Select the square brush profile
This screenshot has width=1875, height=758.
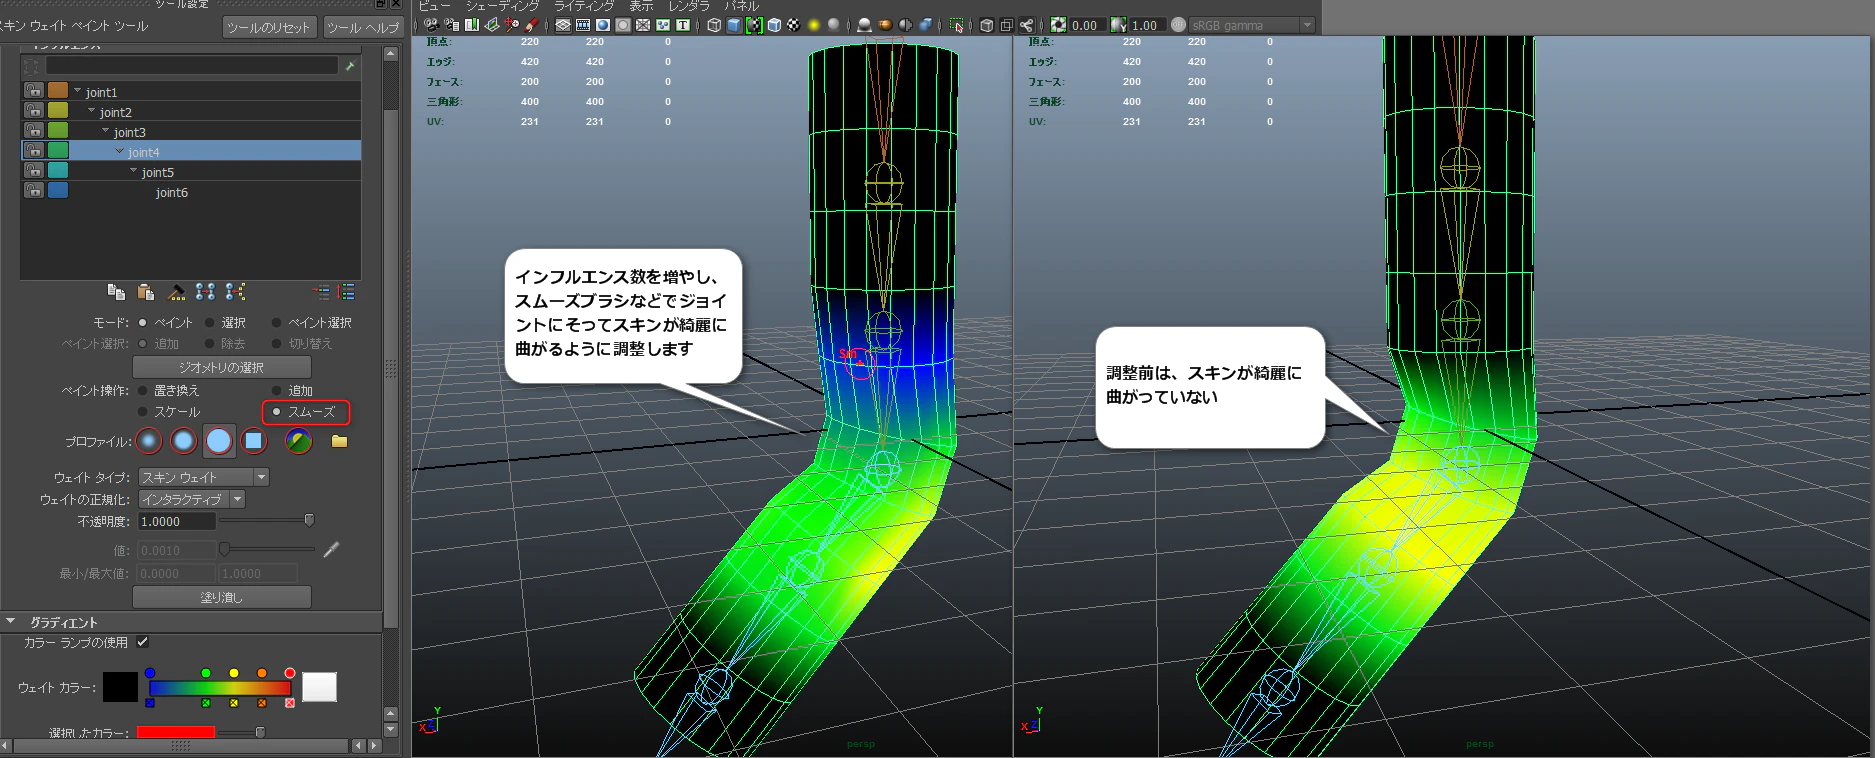(x=254, y=441)
